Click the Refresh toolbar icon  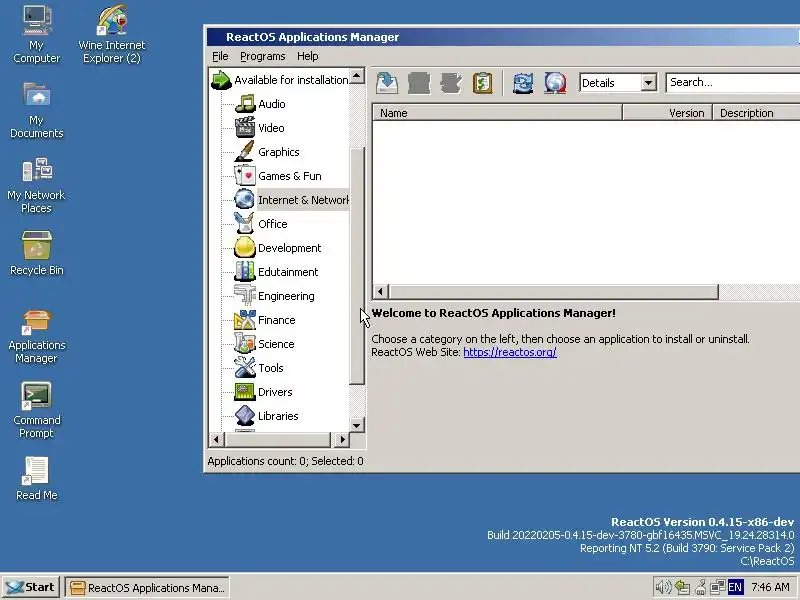pyautogui.click(x=523, y=83)
